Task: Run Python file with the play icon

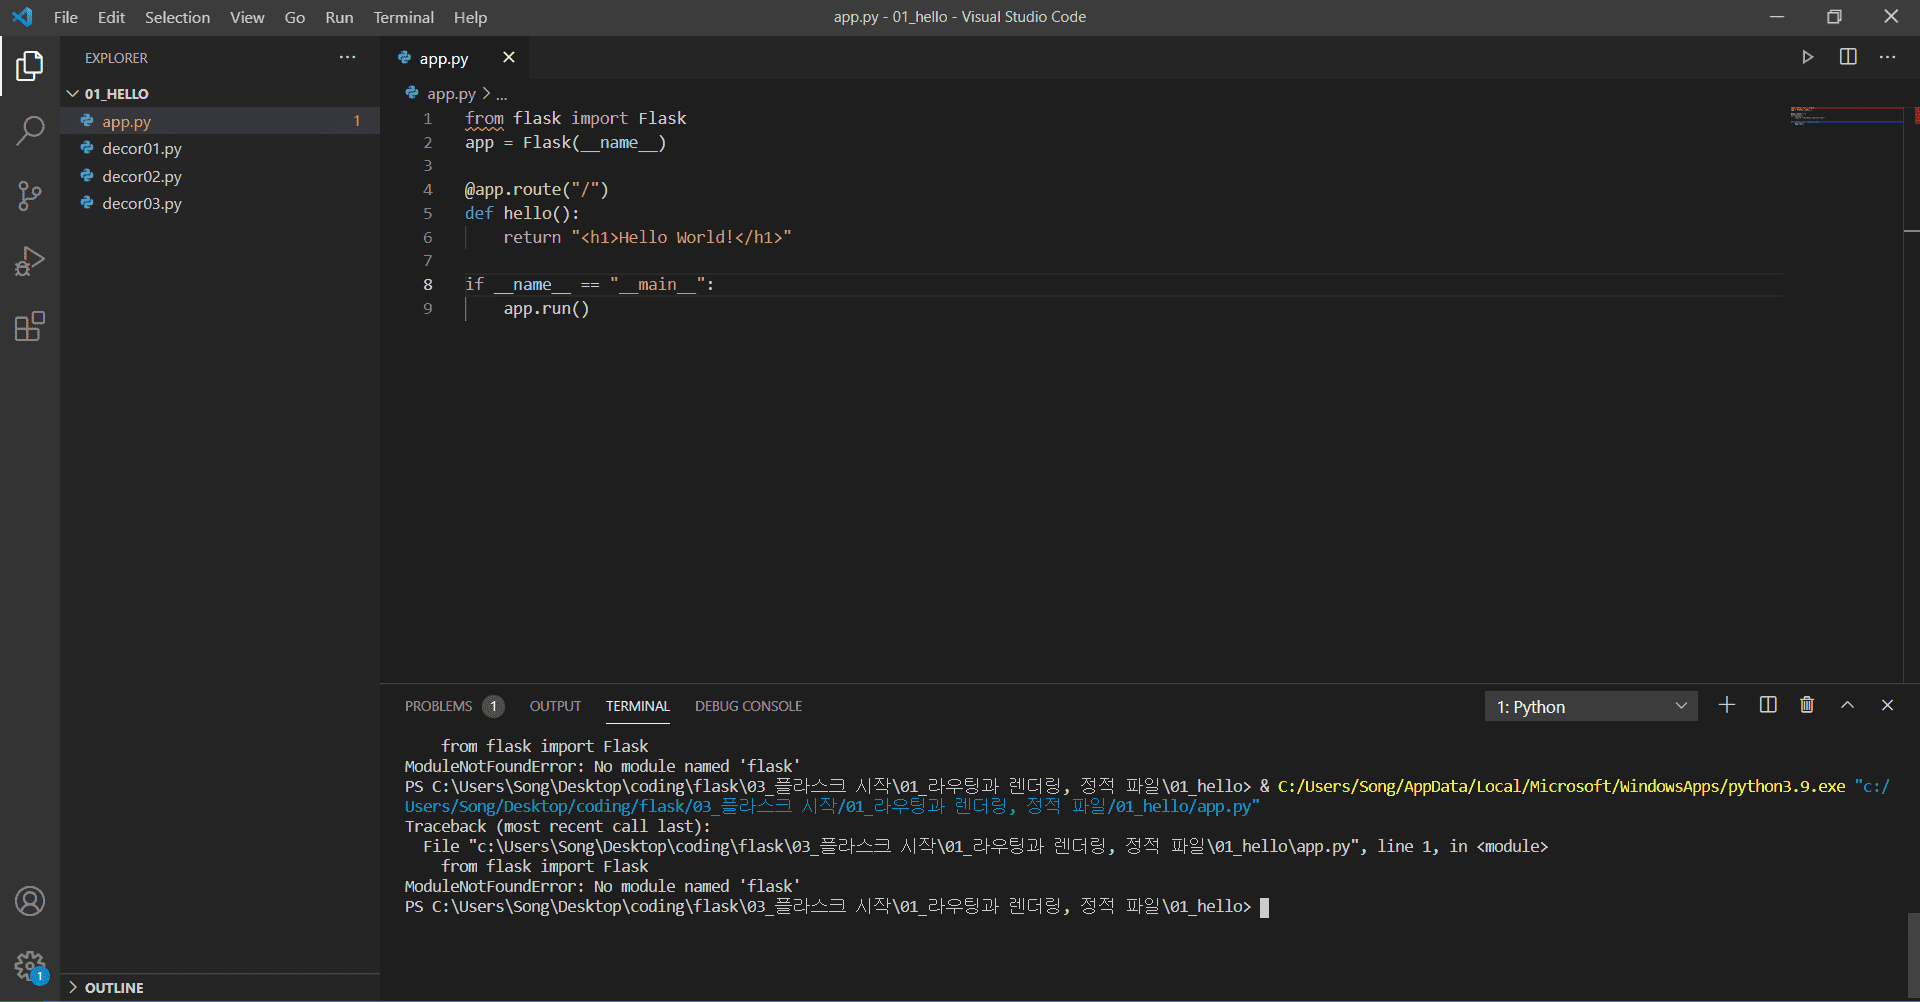Action: pos(1807,57)
